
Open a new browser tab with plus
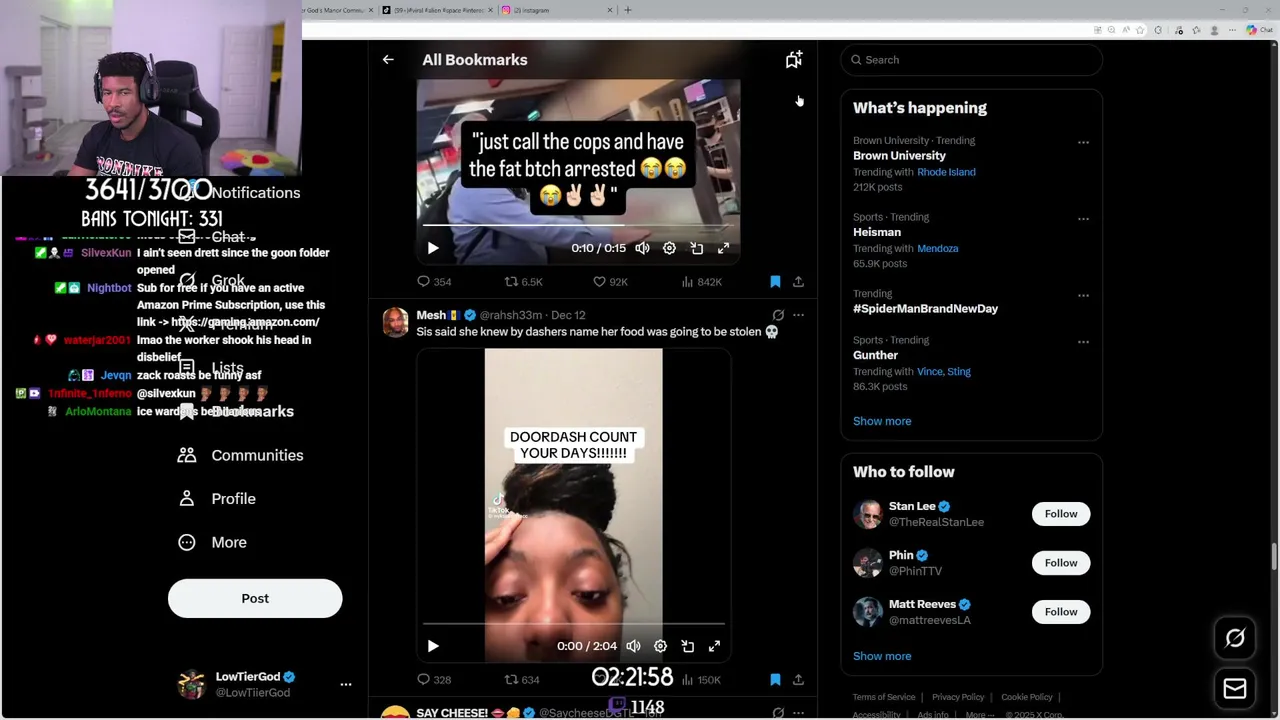(628, 10)
